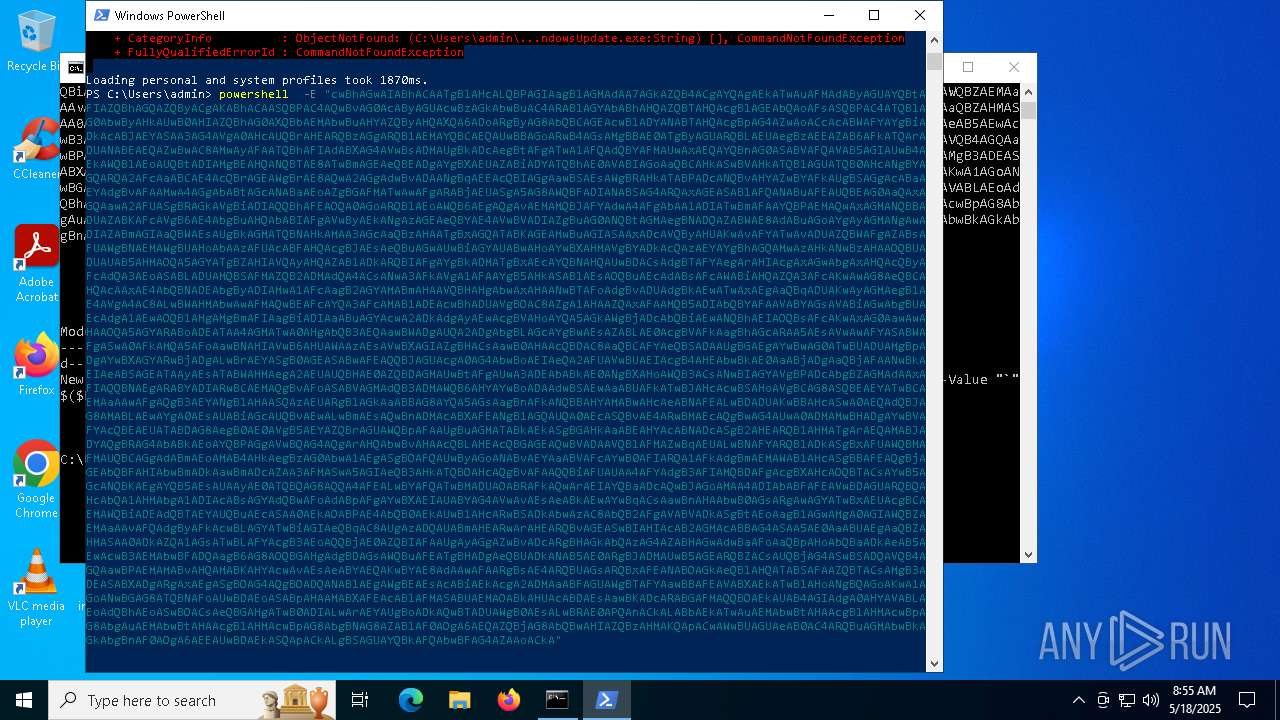Screen dimensions: 1280x720
Task: Click the CategoryInfo error line
Action: click(509, 38)
